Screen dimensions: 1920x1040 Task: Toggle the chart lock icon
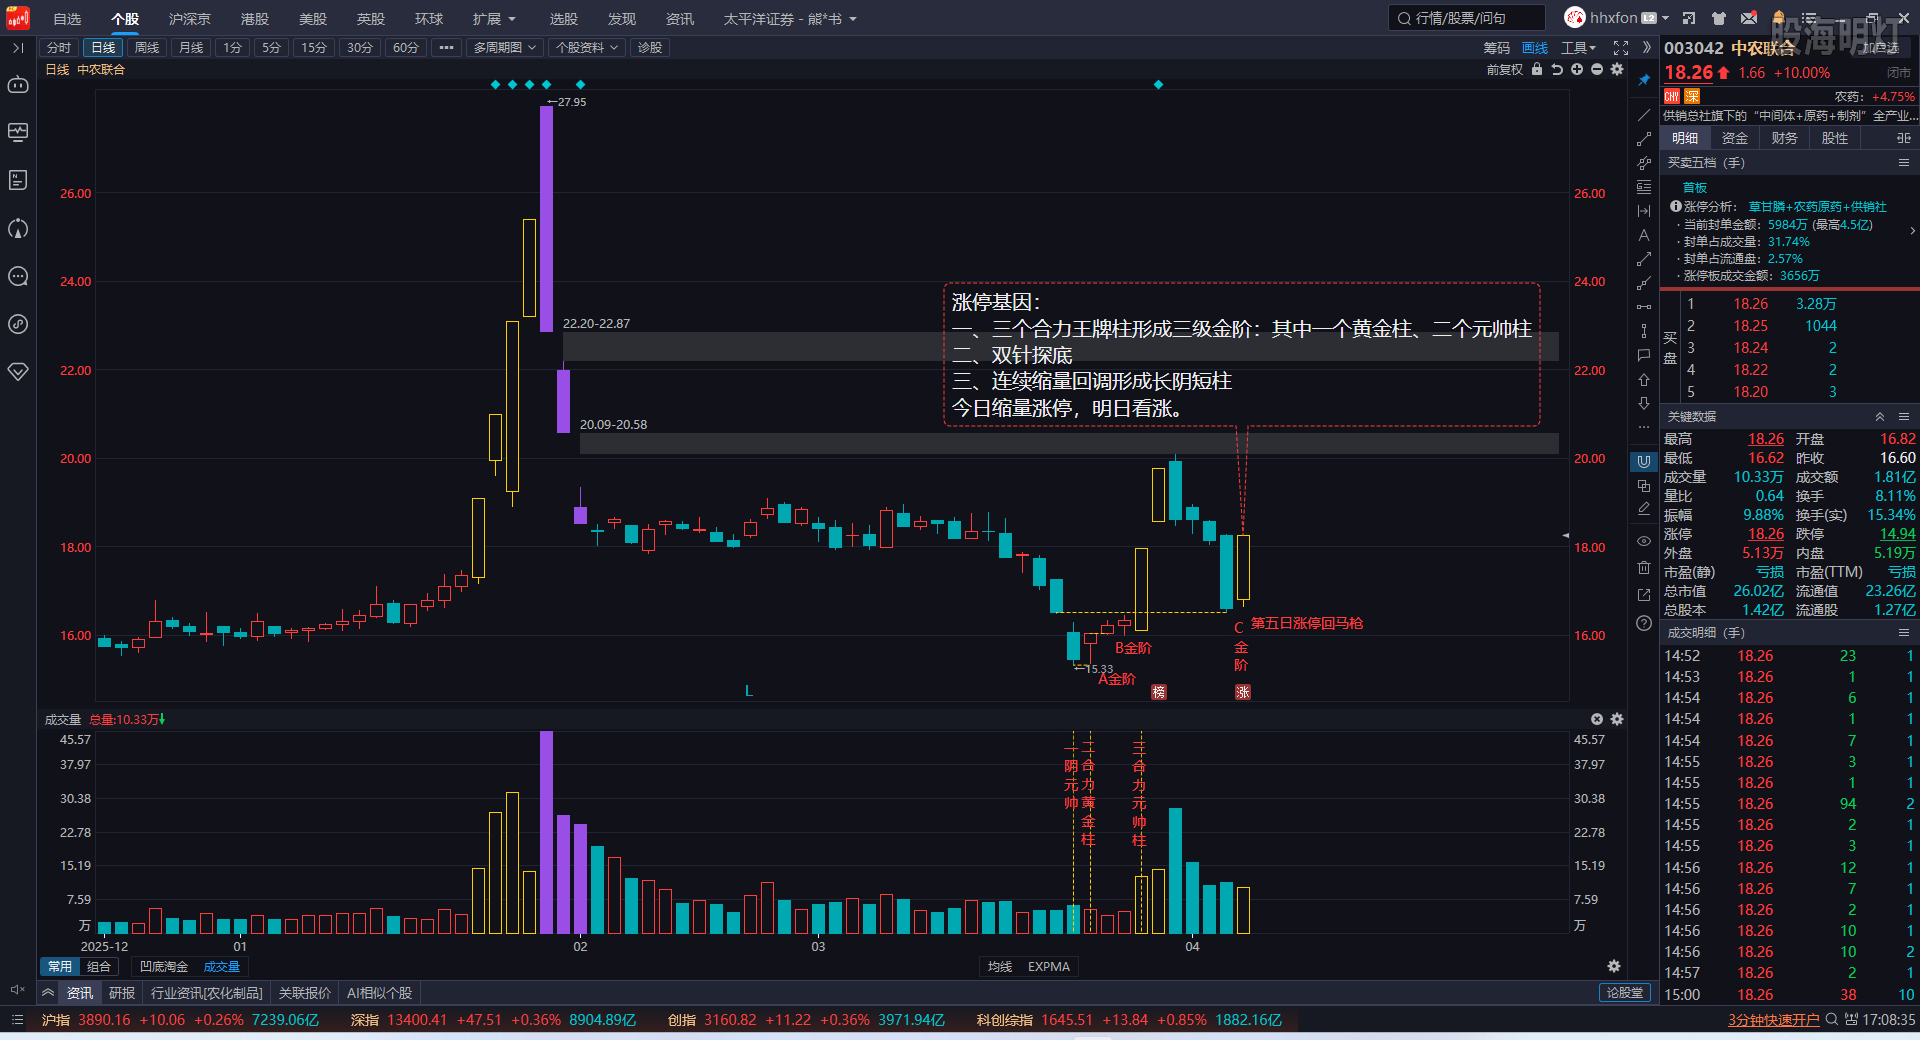coord(1537,69)
